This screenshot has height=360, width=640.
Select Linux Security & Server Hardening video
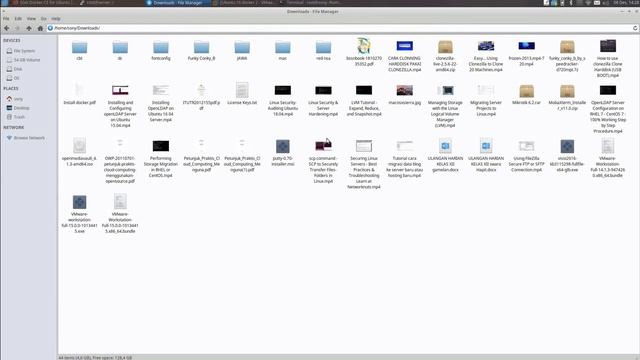click(x=323, y=100)
